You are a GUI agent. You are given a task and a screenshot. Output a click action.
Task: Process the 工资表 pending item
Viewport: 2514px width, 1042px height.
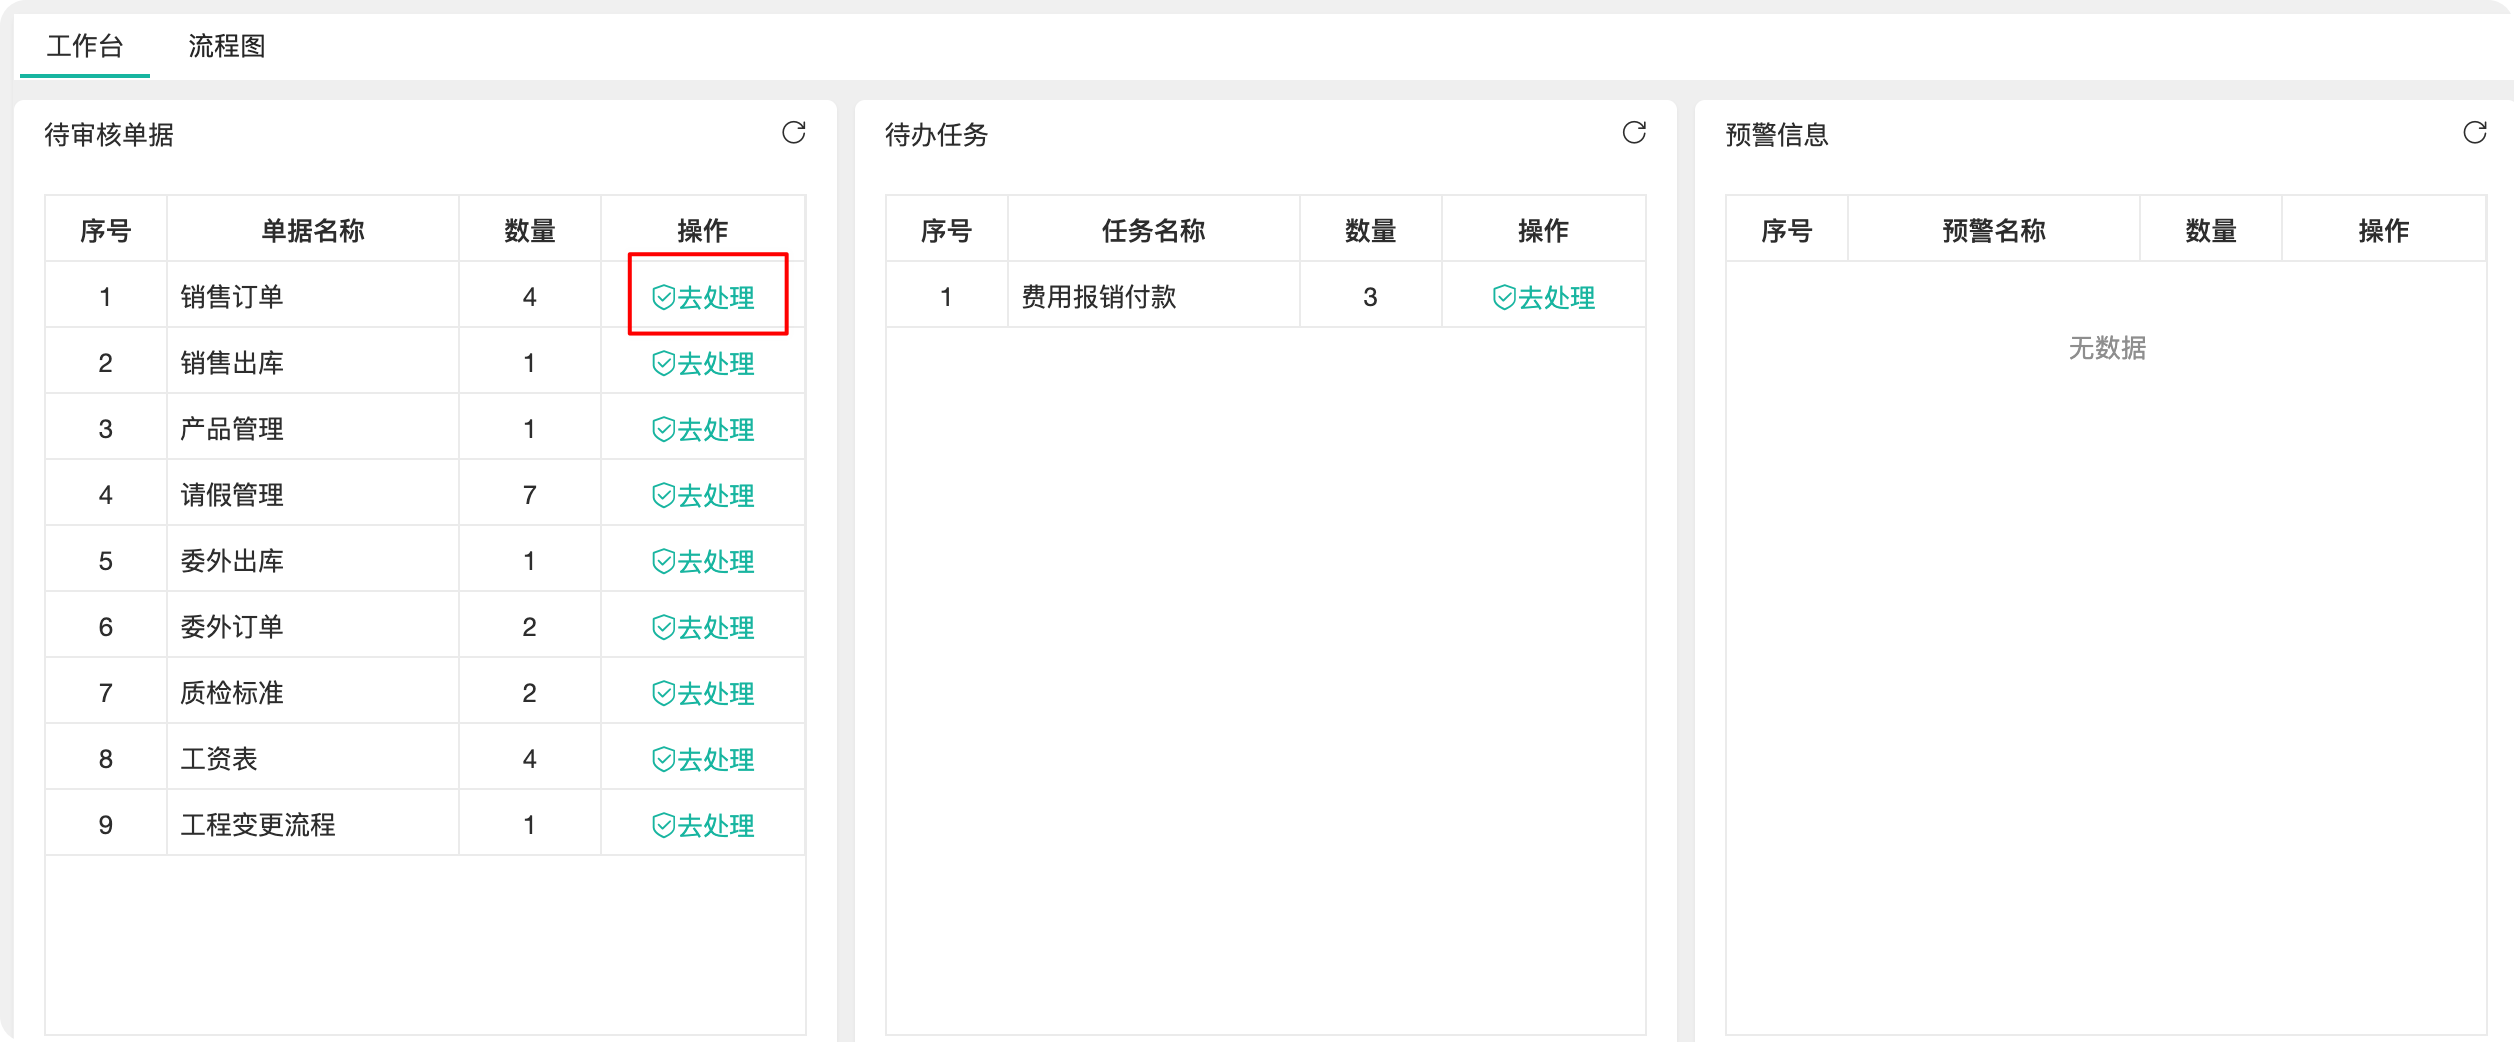[704, 759]
